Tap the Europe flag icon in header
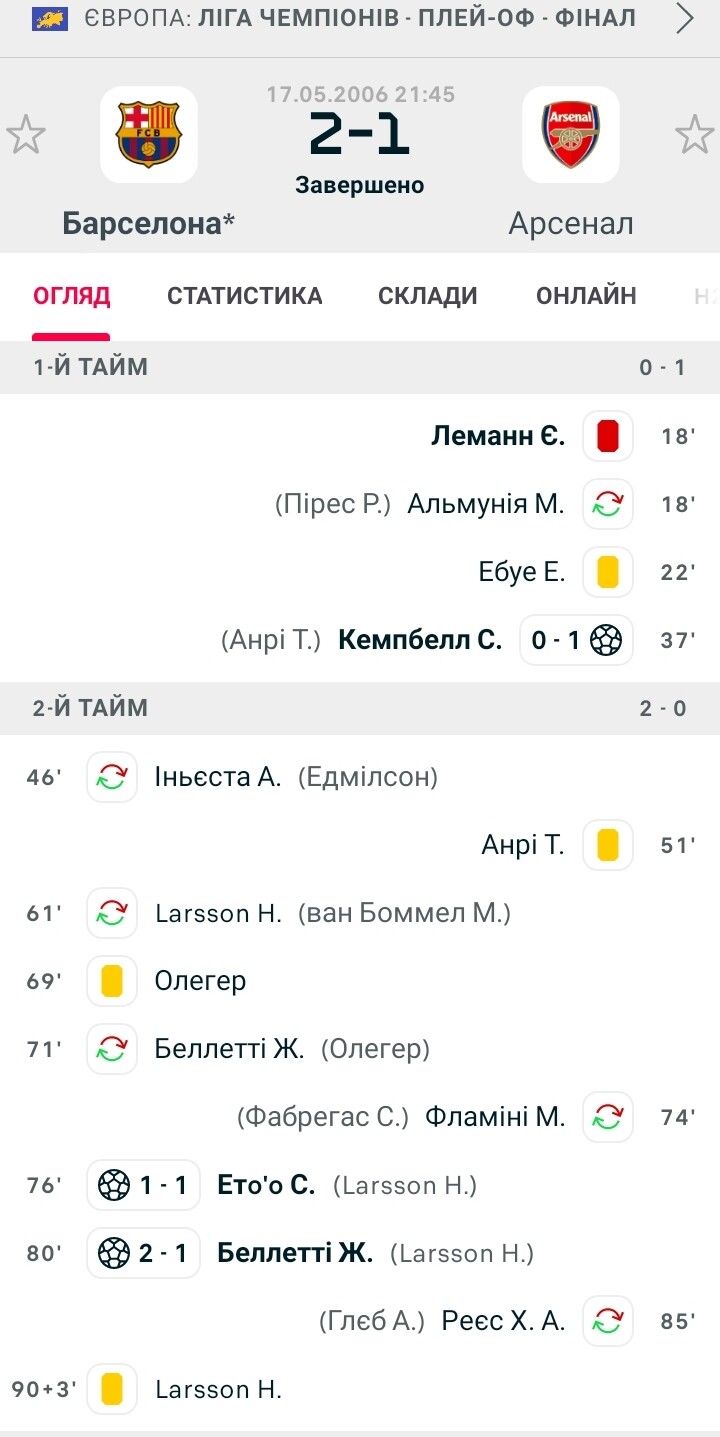 (51, 18)
